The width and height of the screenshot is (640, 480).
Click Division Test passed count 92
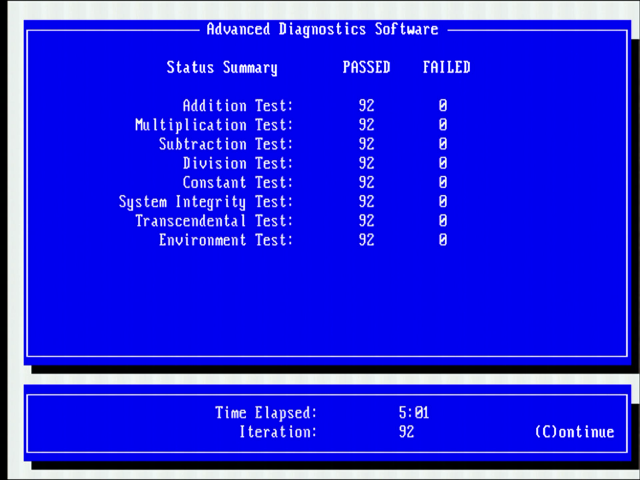[367, 163]
